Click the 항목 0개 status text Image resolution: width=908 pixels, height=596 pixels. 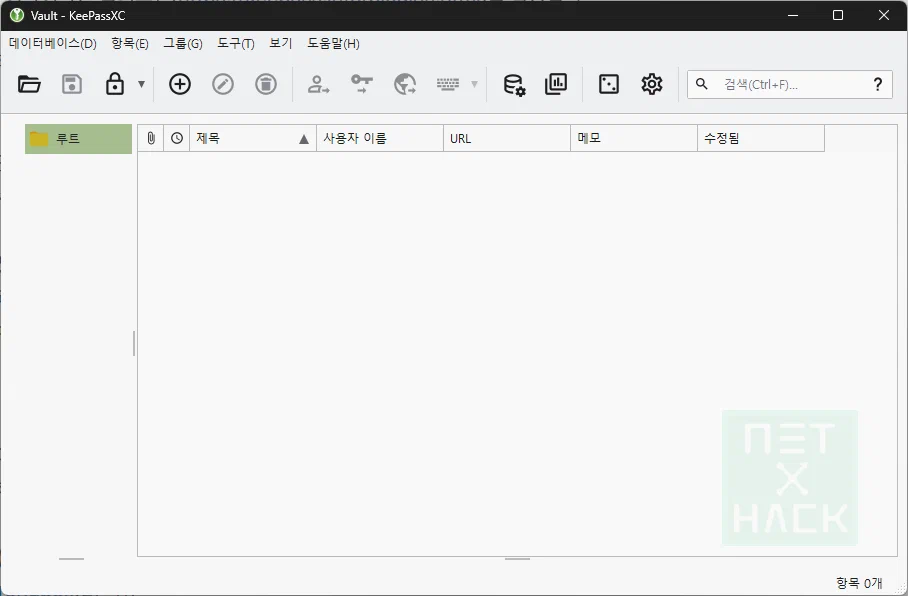pos(859,583)
